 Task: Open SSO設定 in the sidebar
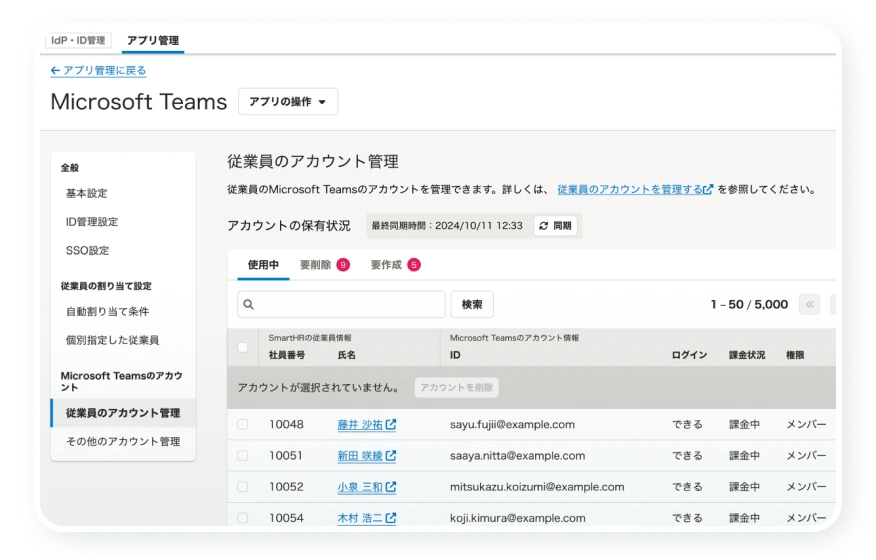pyautogui.click(x=87, y=250)
